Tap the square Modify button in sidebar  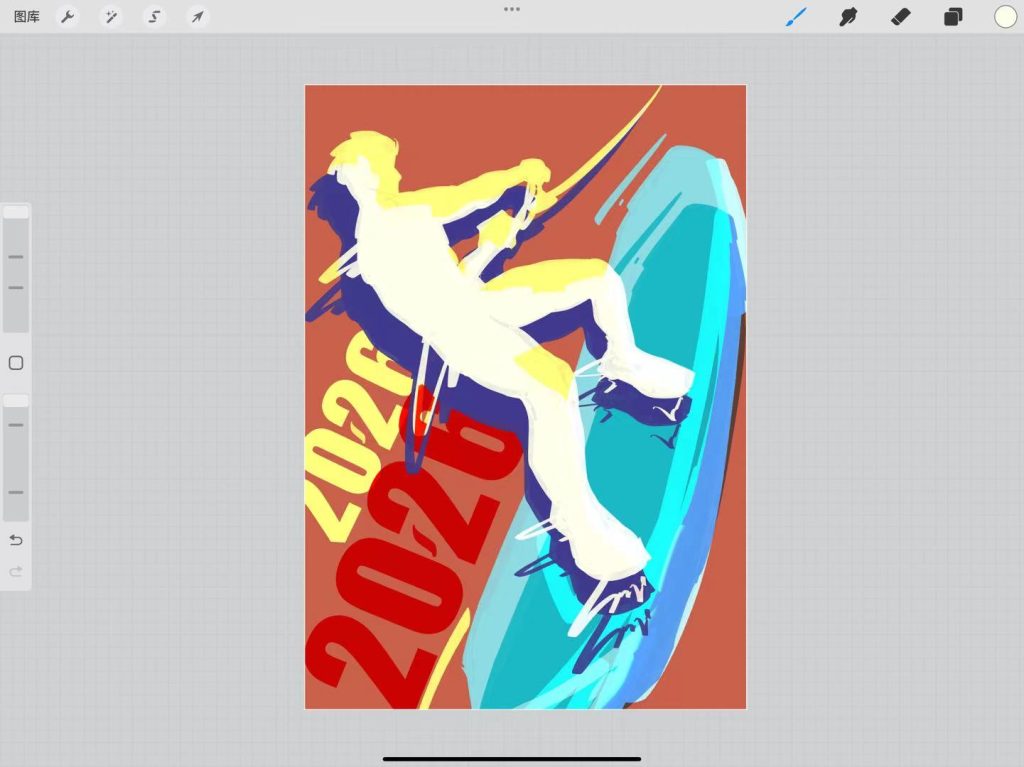click(x=16, y=363)
